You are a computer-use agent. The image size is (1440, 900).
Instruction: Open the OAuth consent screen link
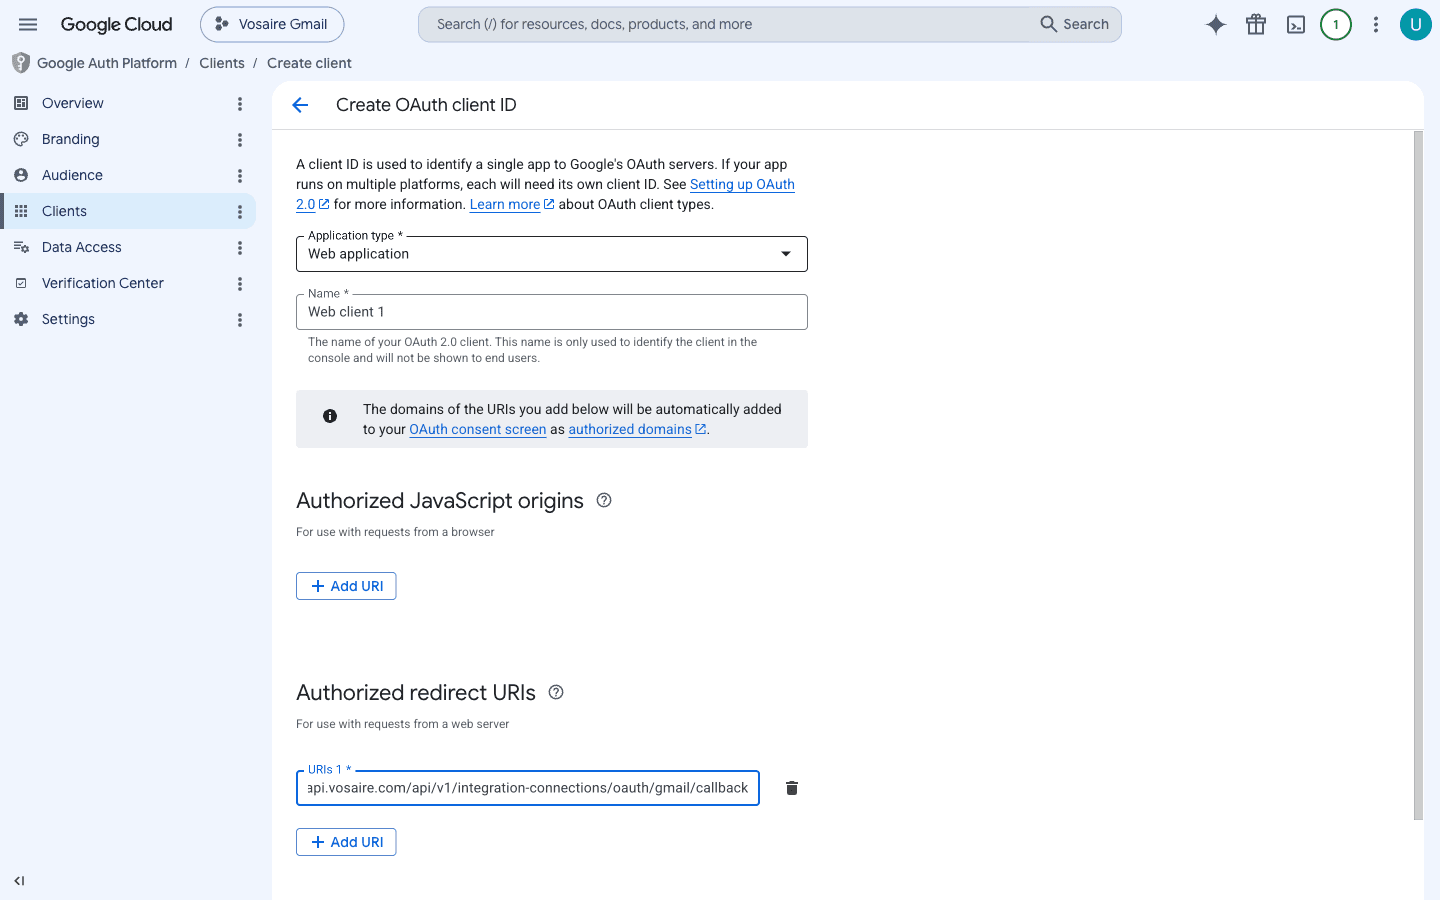click(478, 429)
